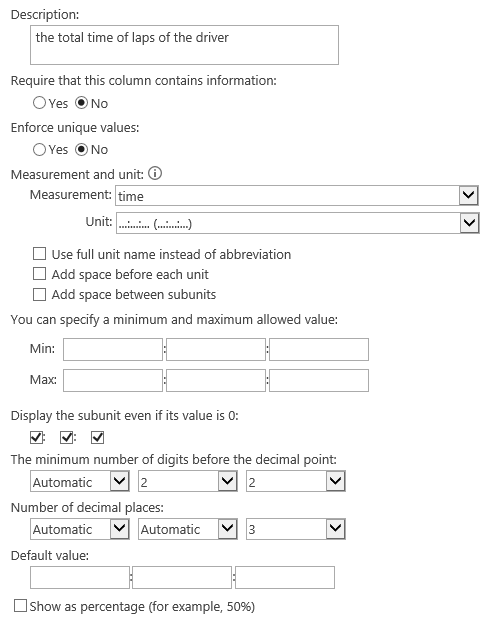Select Yes for Require column contains information
The width and height of the screenshot is (485, 622).
39,103
